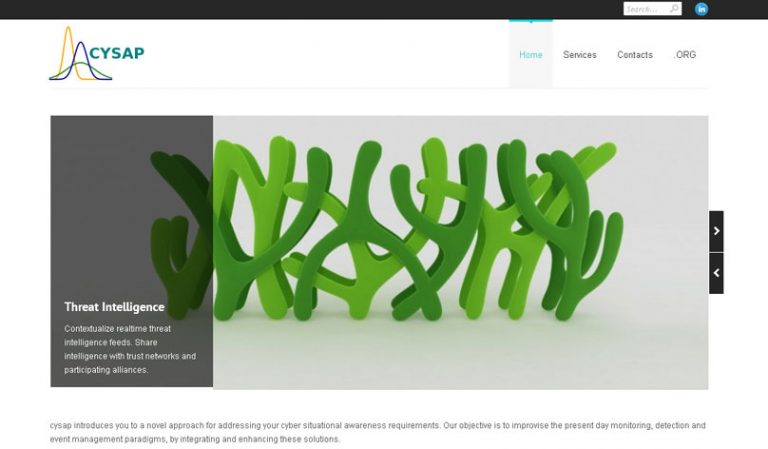This screenshot has height=449, width=768.
Task: Focus the Search text field
Action: pyautogui.click(x=647, y=9)
